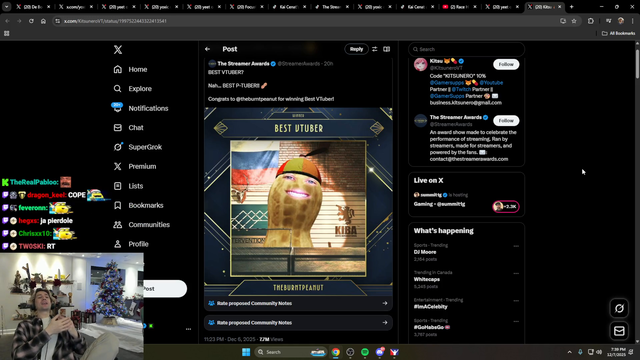The height and width of the screenshot is (360, 640).
Task: Open account menu three dots in sidebar
Action: (x=189, y=329)
